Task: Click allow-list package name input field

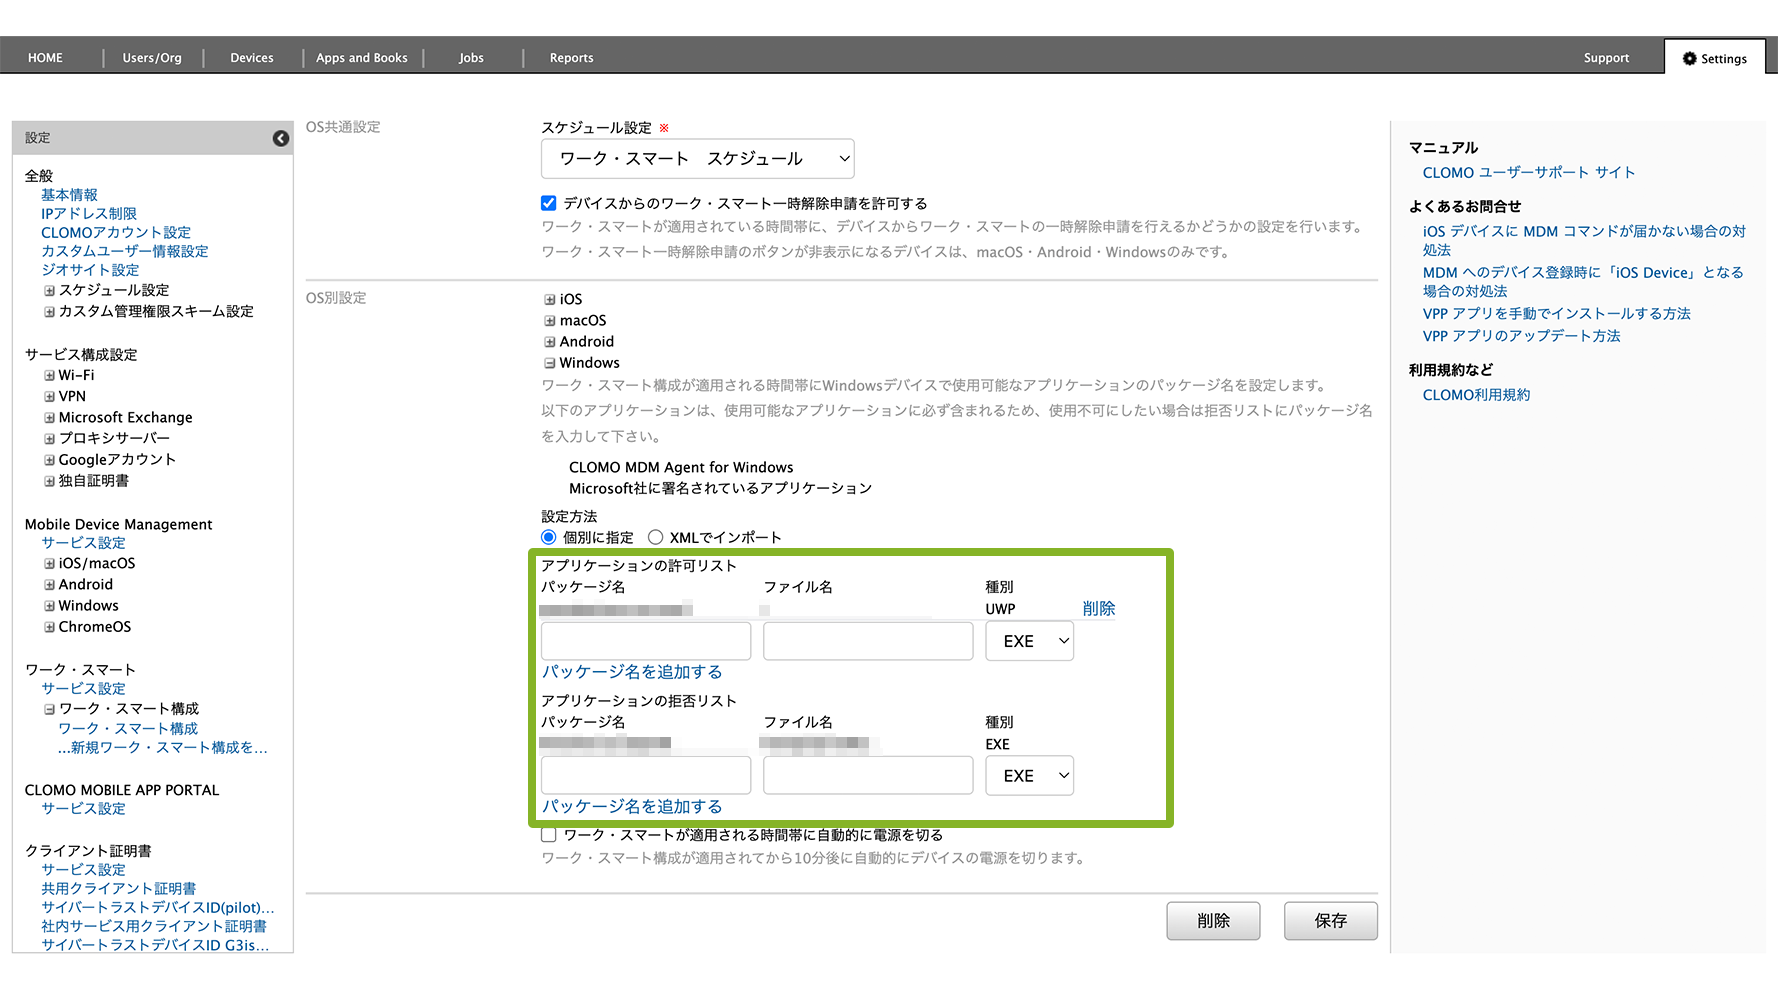Action: pyautogui.click(x=646, y=641)
